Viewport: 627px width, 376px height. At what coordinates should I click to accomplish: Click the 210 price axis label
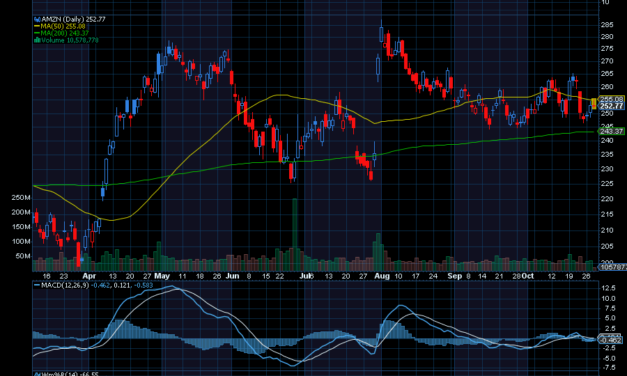tap(607, 230)
